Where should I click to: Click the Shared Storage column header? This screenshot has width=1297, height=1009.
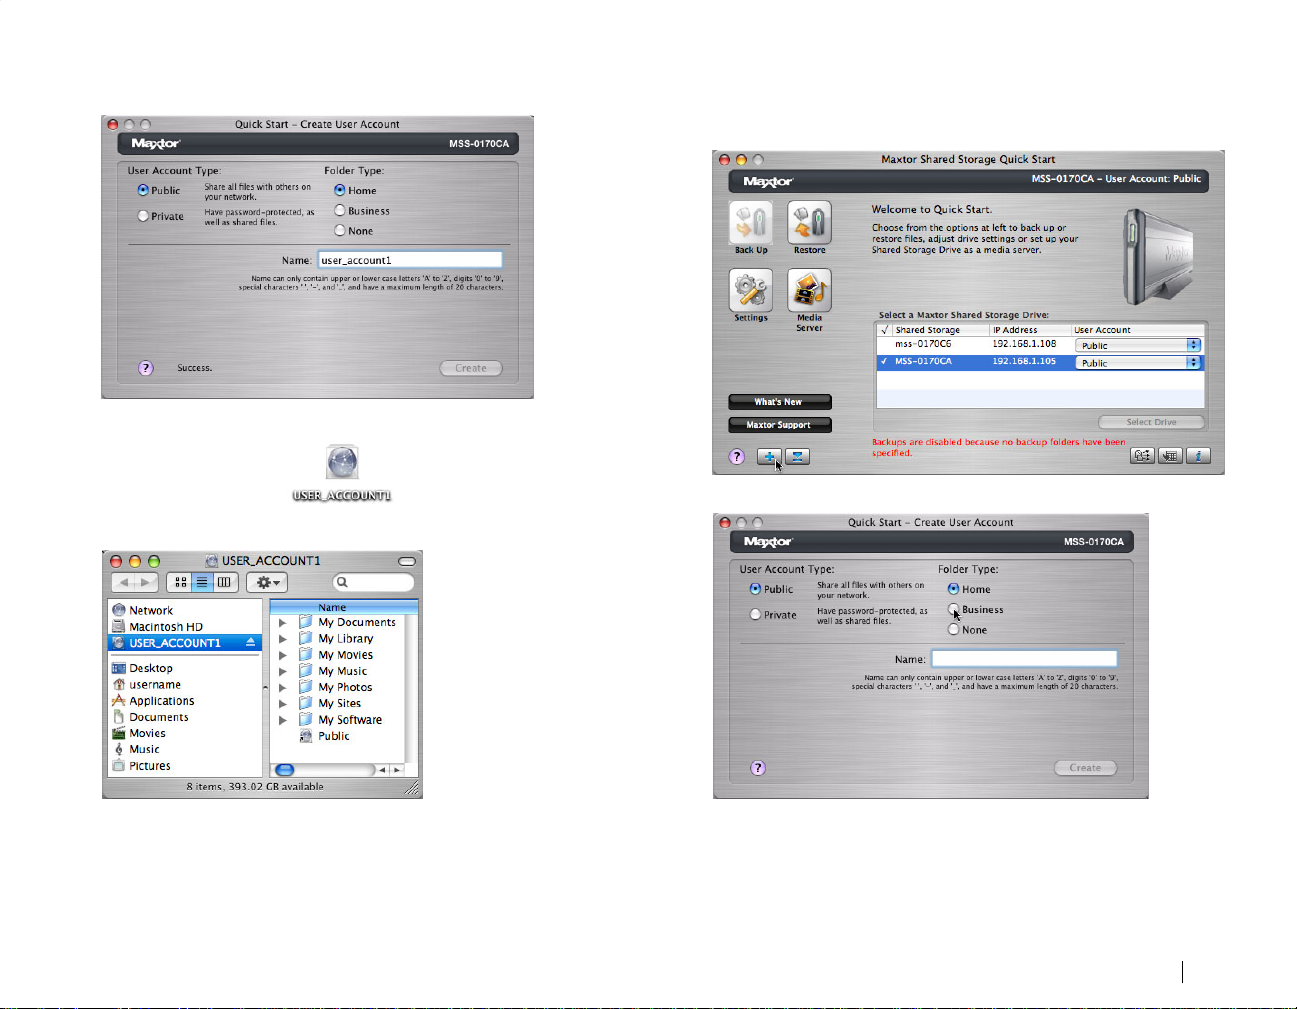[x=940, y=330]
